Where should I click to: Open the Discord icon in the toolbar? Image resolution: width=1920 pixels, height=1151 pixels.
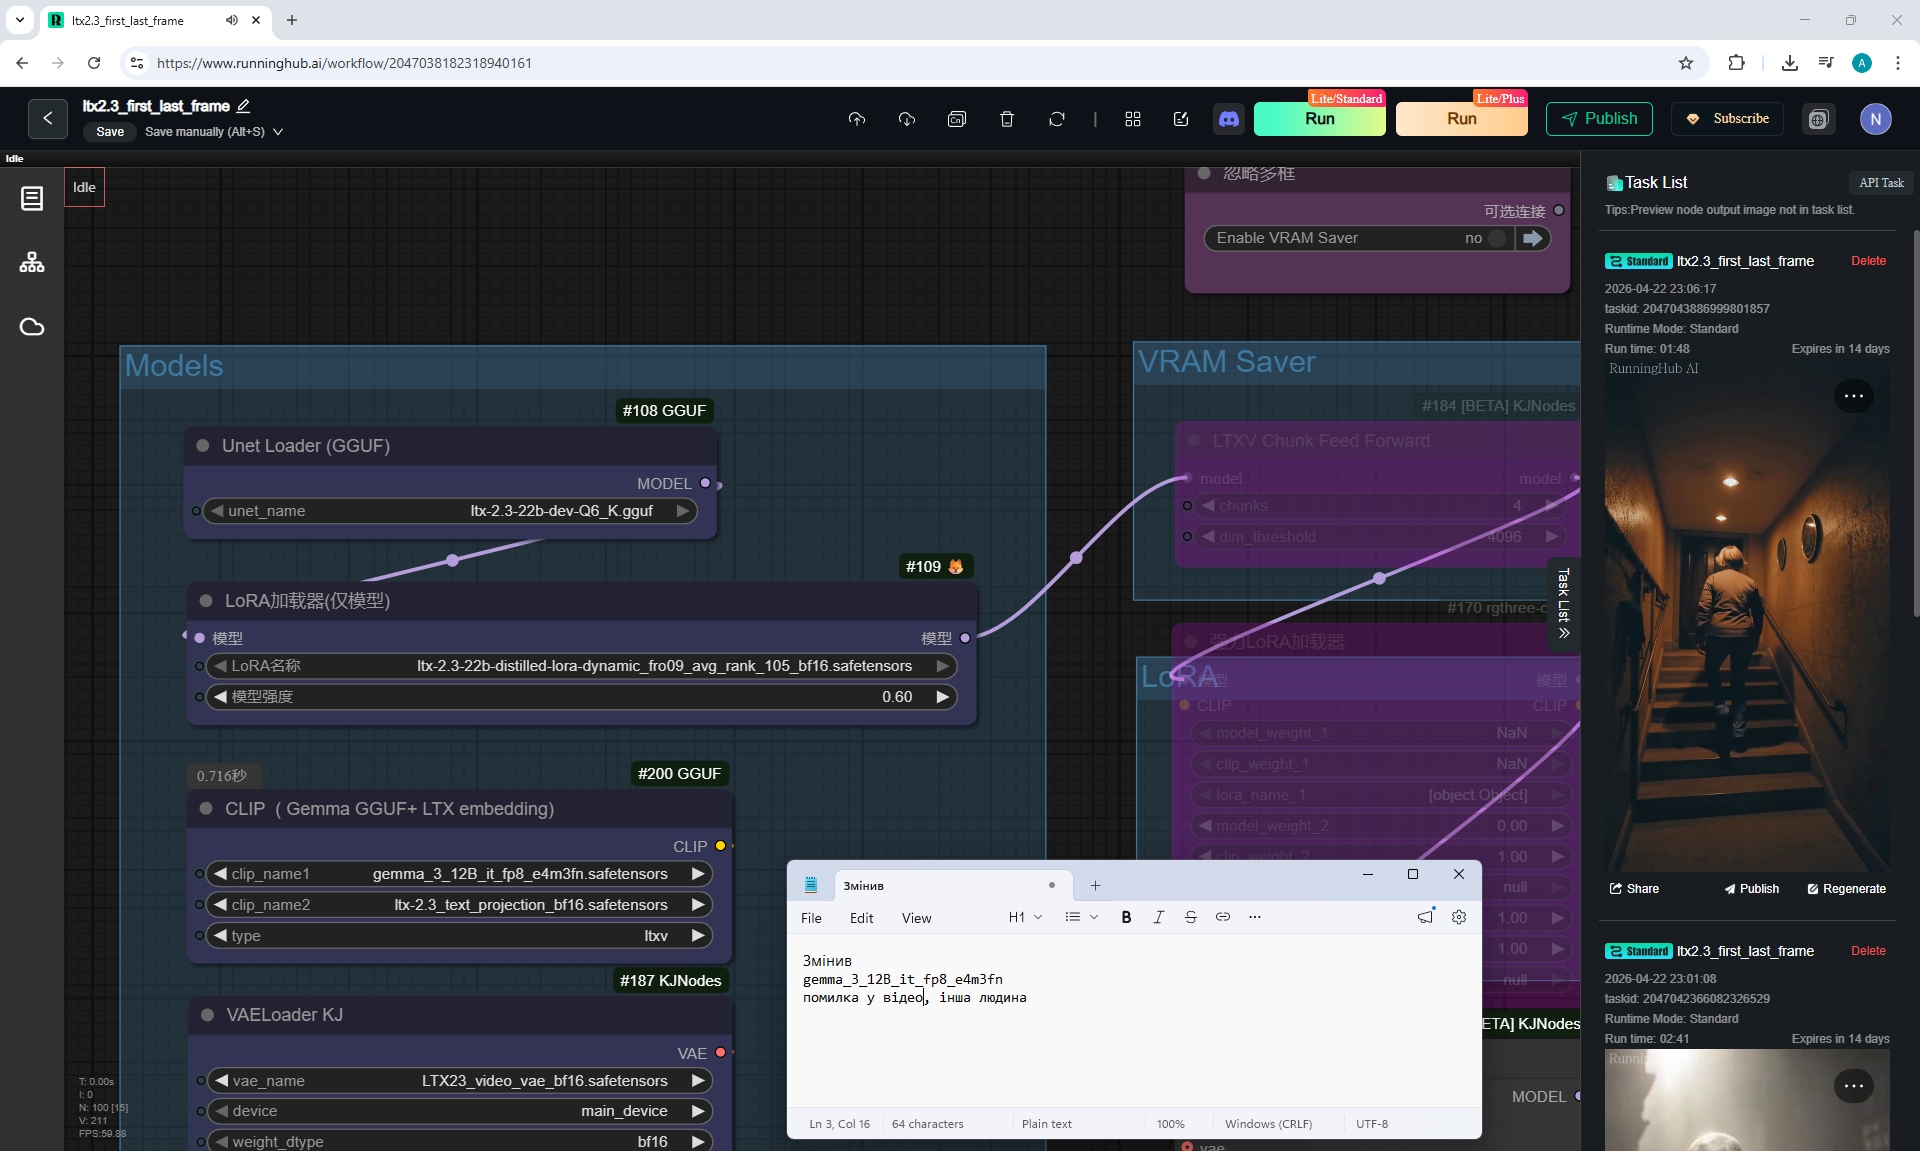(x=1229, y=119)
